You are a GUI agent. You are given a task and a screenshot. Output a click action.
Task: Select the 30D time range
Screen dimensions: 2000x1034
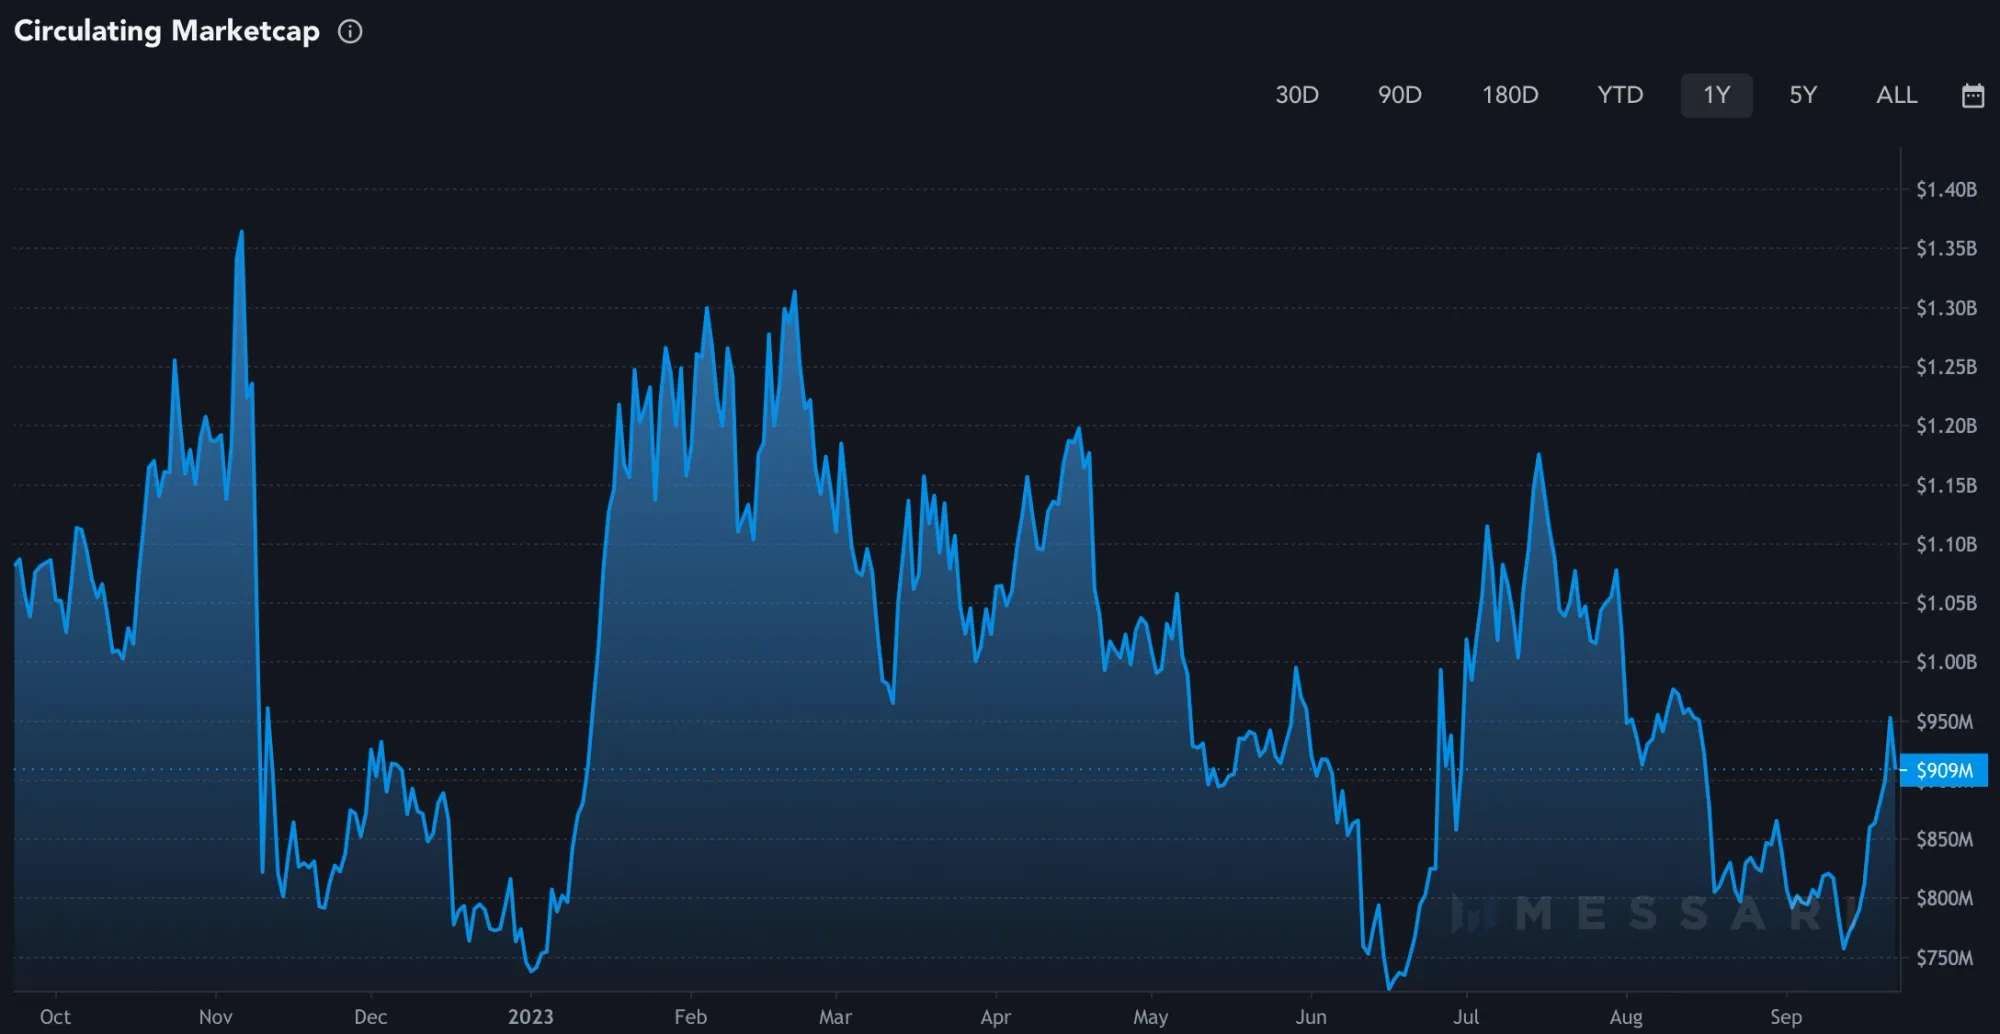point(1297,95)
